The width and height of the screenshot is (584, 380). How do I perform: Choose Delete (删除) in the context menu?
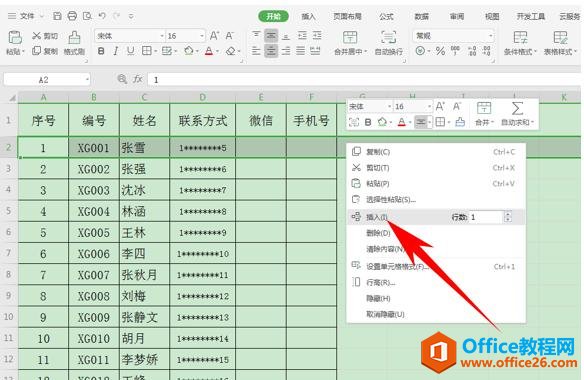436,233
